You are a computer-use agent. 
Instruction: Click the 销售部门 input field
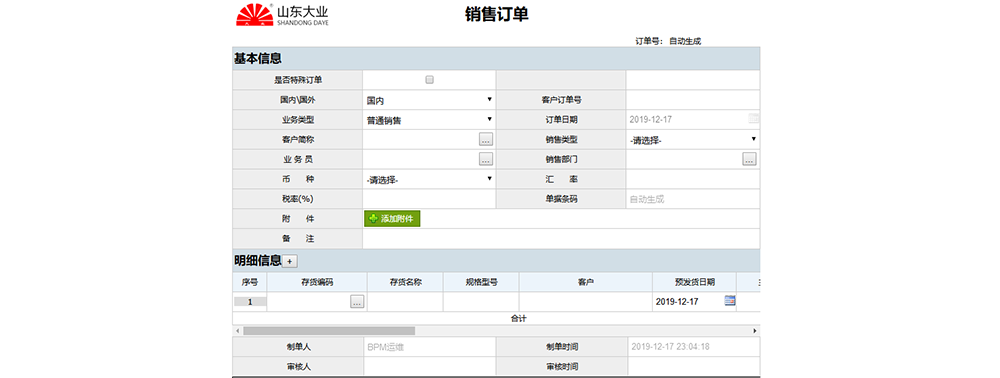pyautogui.click(x=684, y=159)
